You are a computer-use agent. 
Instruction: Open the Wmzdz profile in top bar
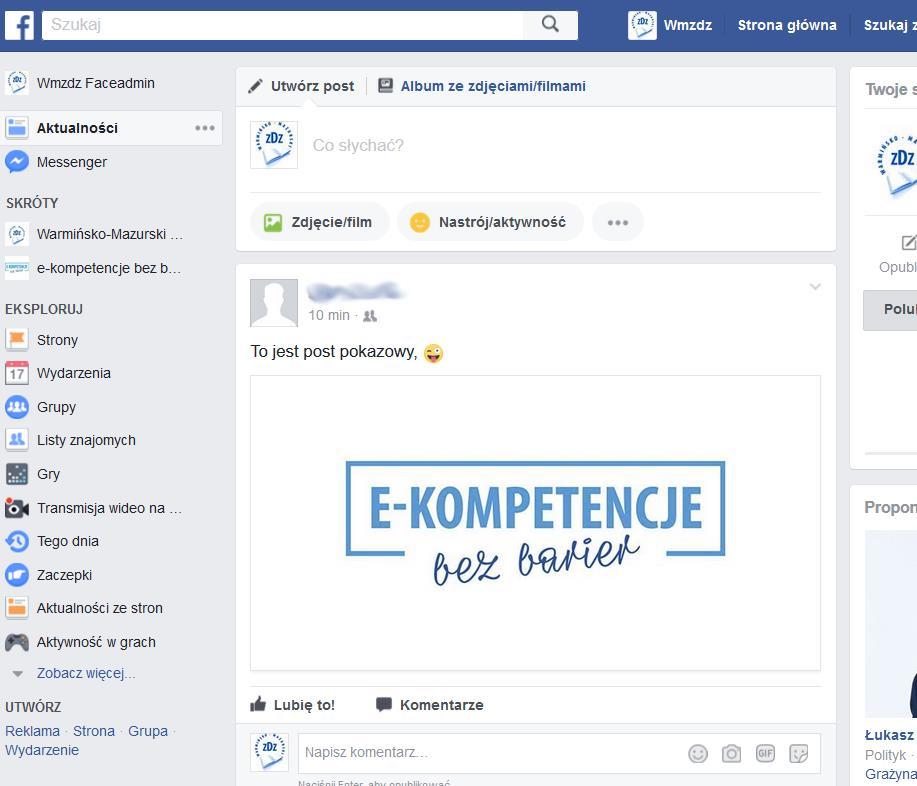point(670,25)
